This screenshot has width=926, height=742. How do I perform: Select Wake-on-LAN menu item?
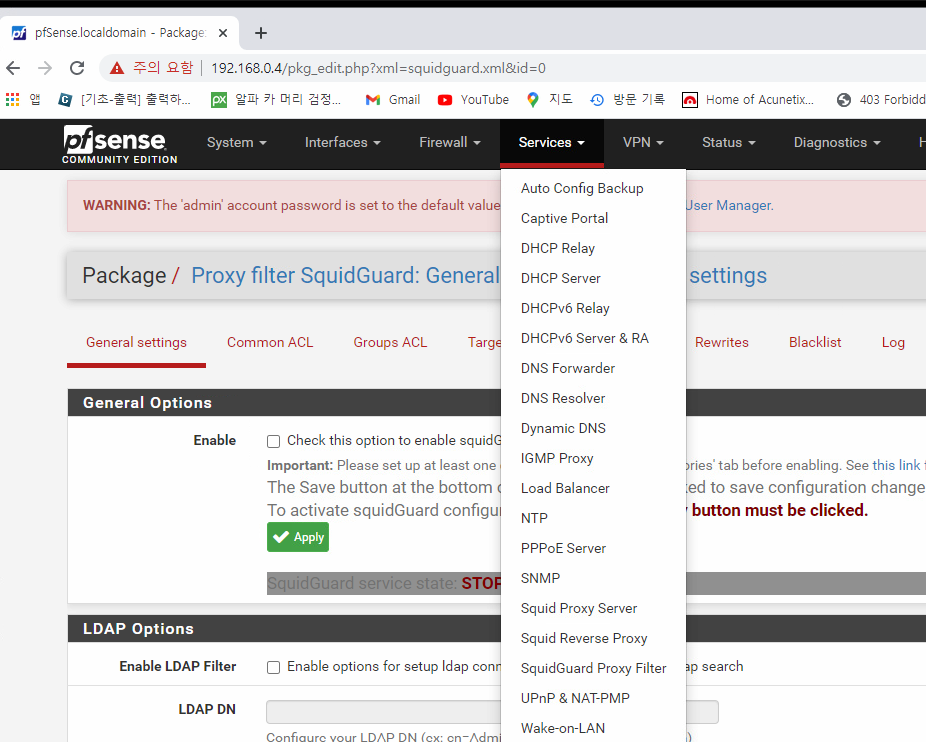(x=593, y=728)
